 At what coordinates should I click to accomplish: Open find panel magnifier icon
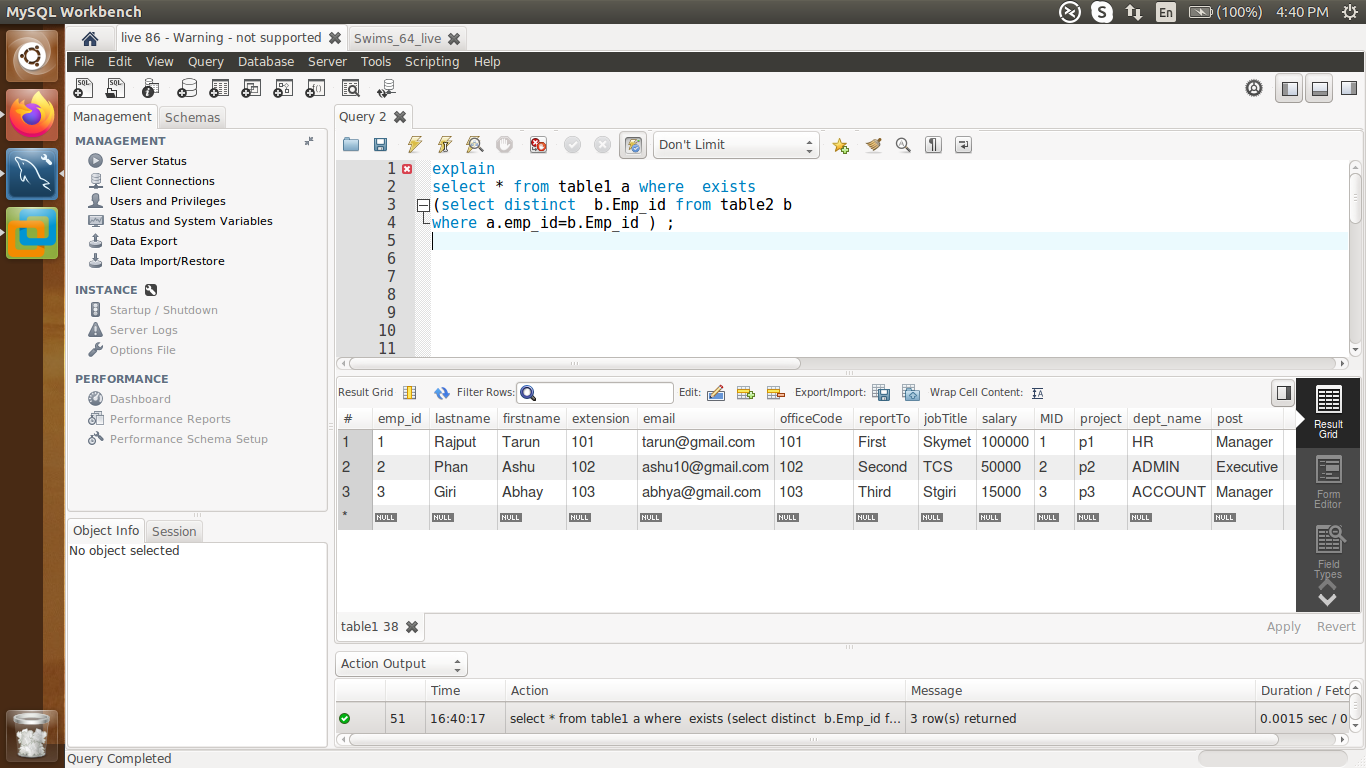903,145
